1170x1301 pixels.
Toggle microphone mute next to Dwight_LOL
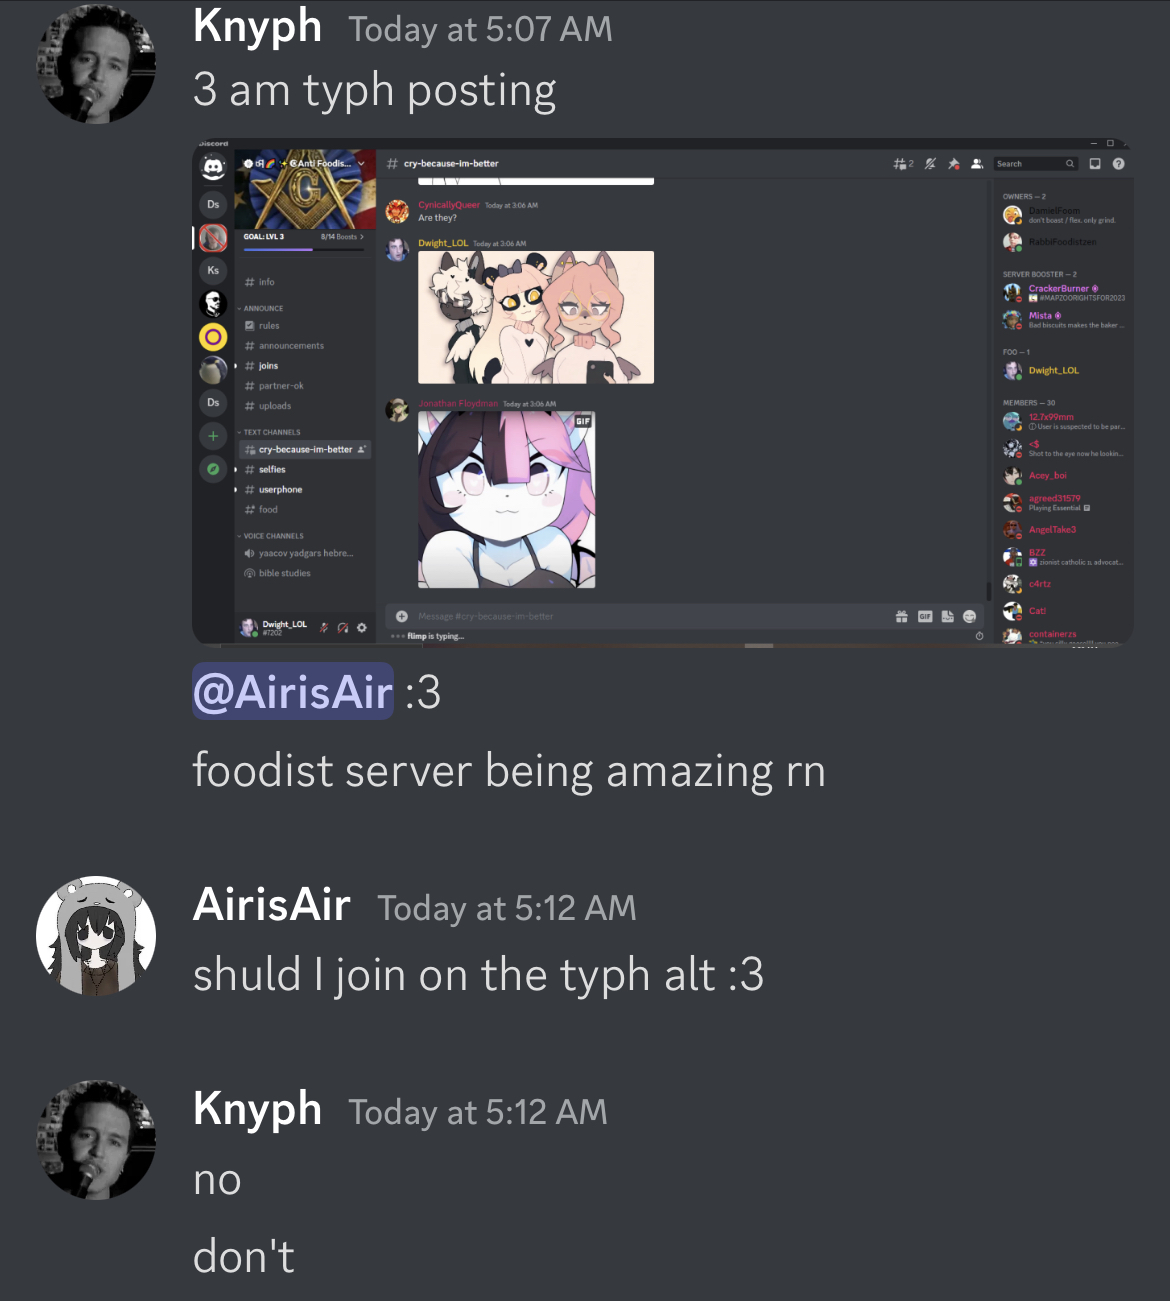324,628
